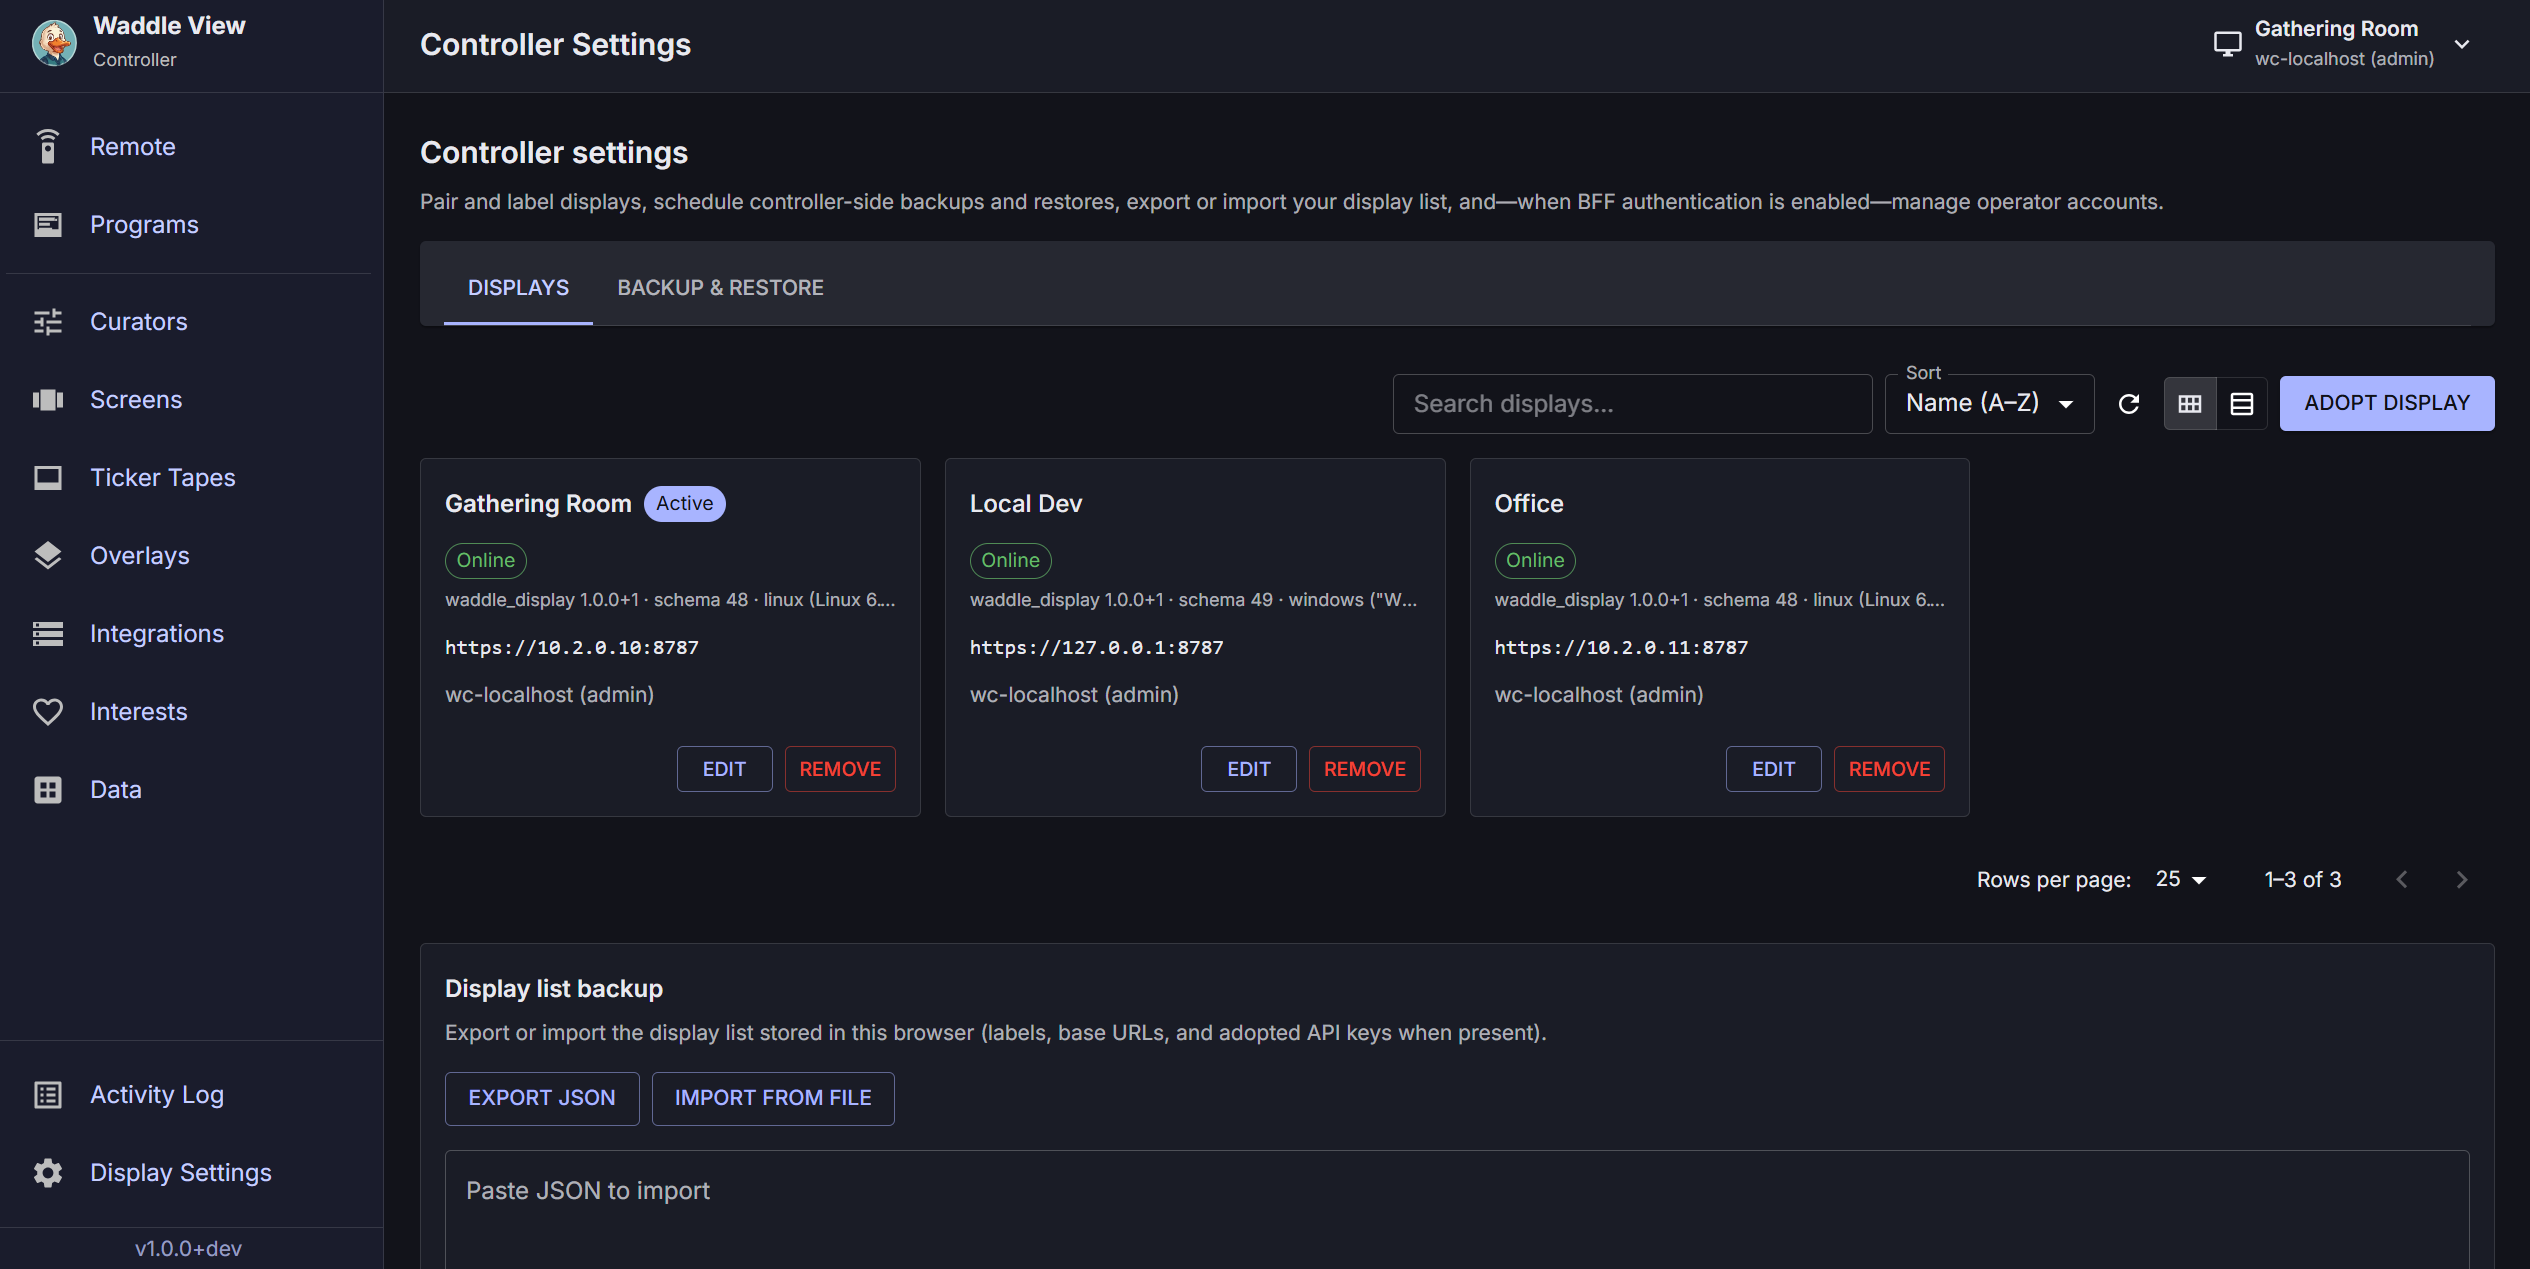Screen dimensions: 2530x1269
Task: Switch to grid card view
Action: 2190,403
